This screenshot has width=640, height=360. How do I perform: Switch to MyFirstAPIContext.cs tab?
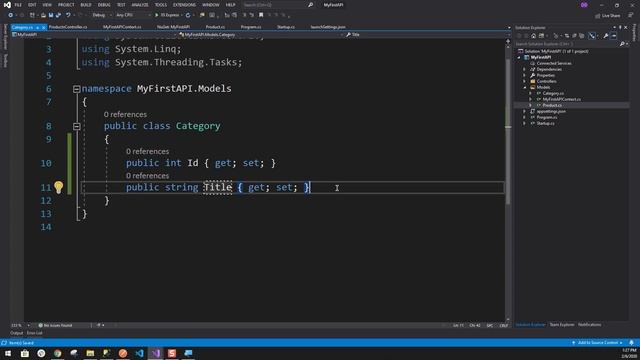(x=122, y=27)
